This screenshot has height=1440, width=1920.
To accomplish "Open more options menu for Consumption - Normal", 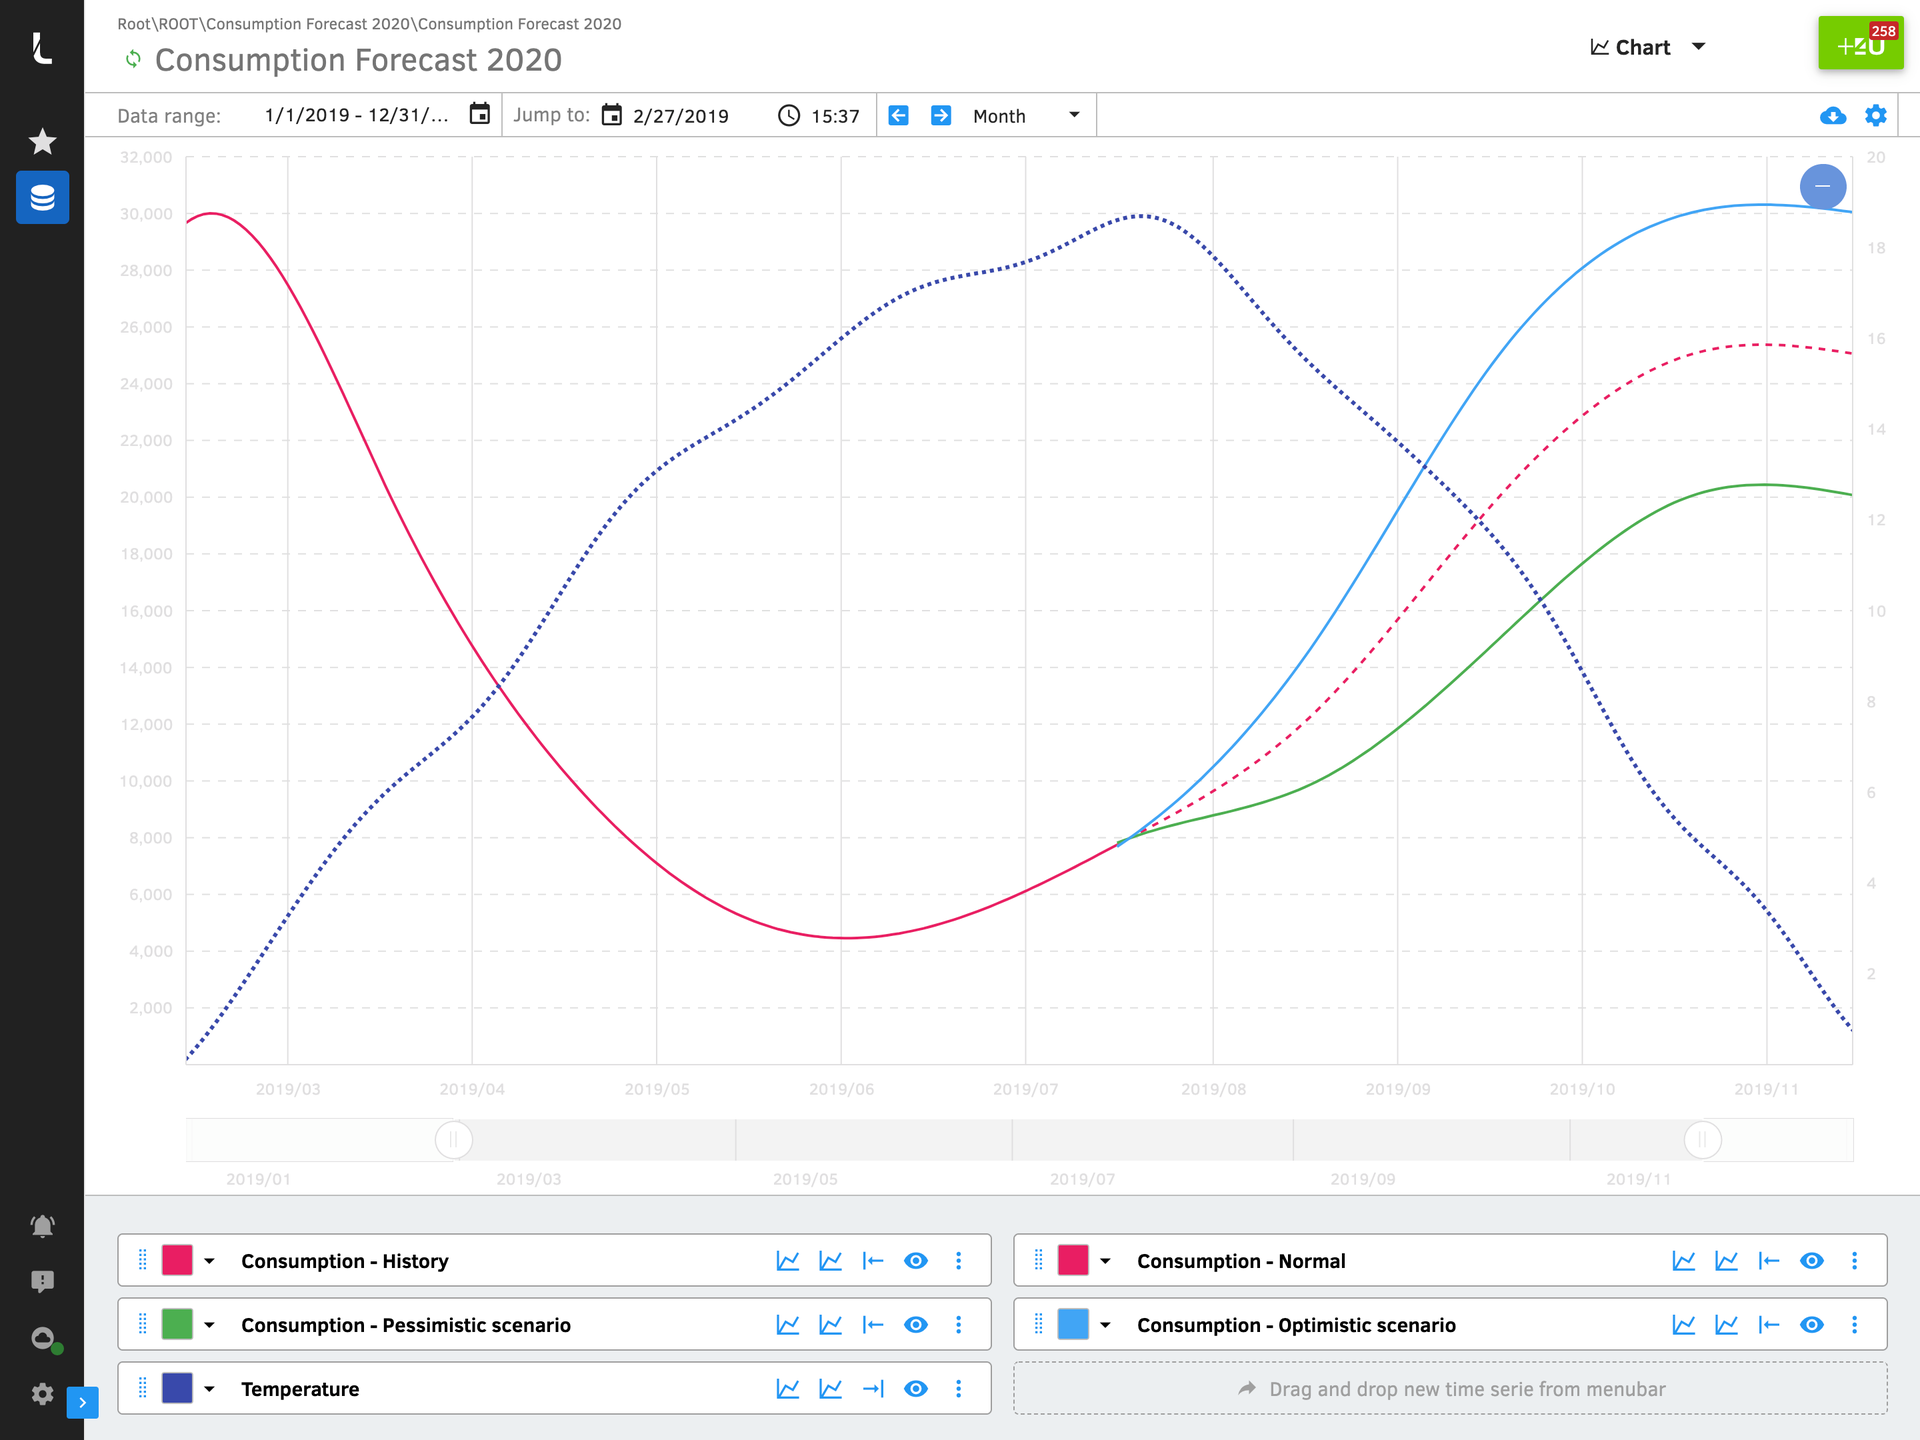I will click(x=1854, y=1261).
